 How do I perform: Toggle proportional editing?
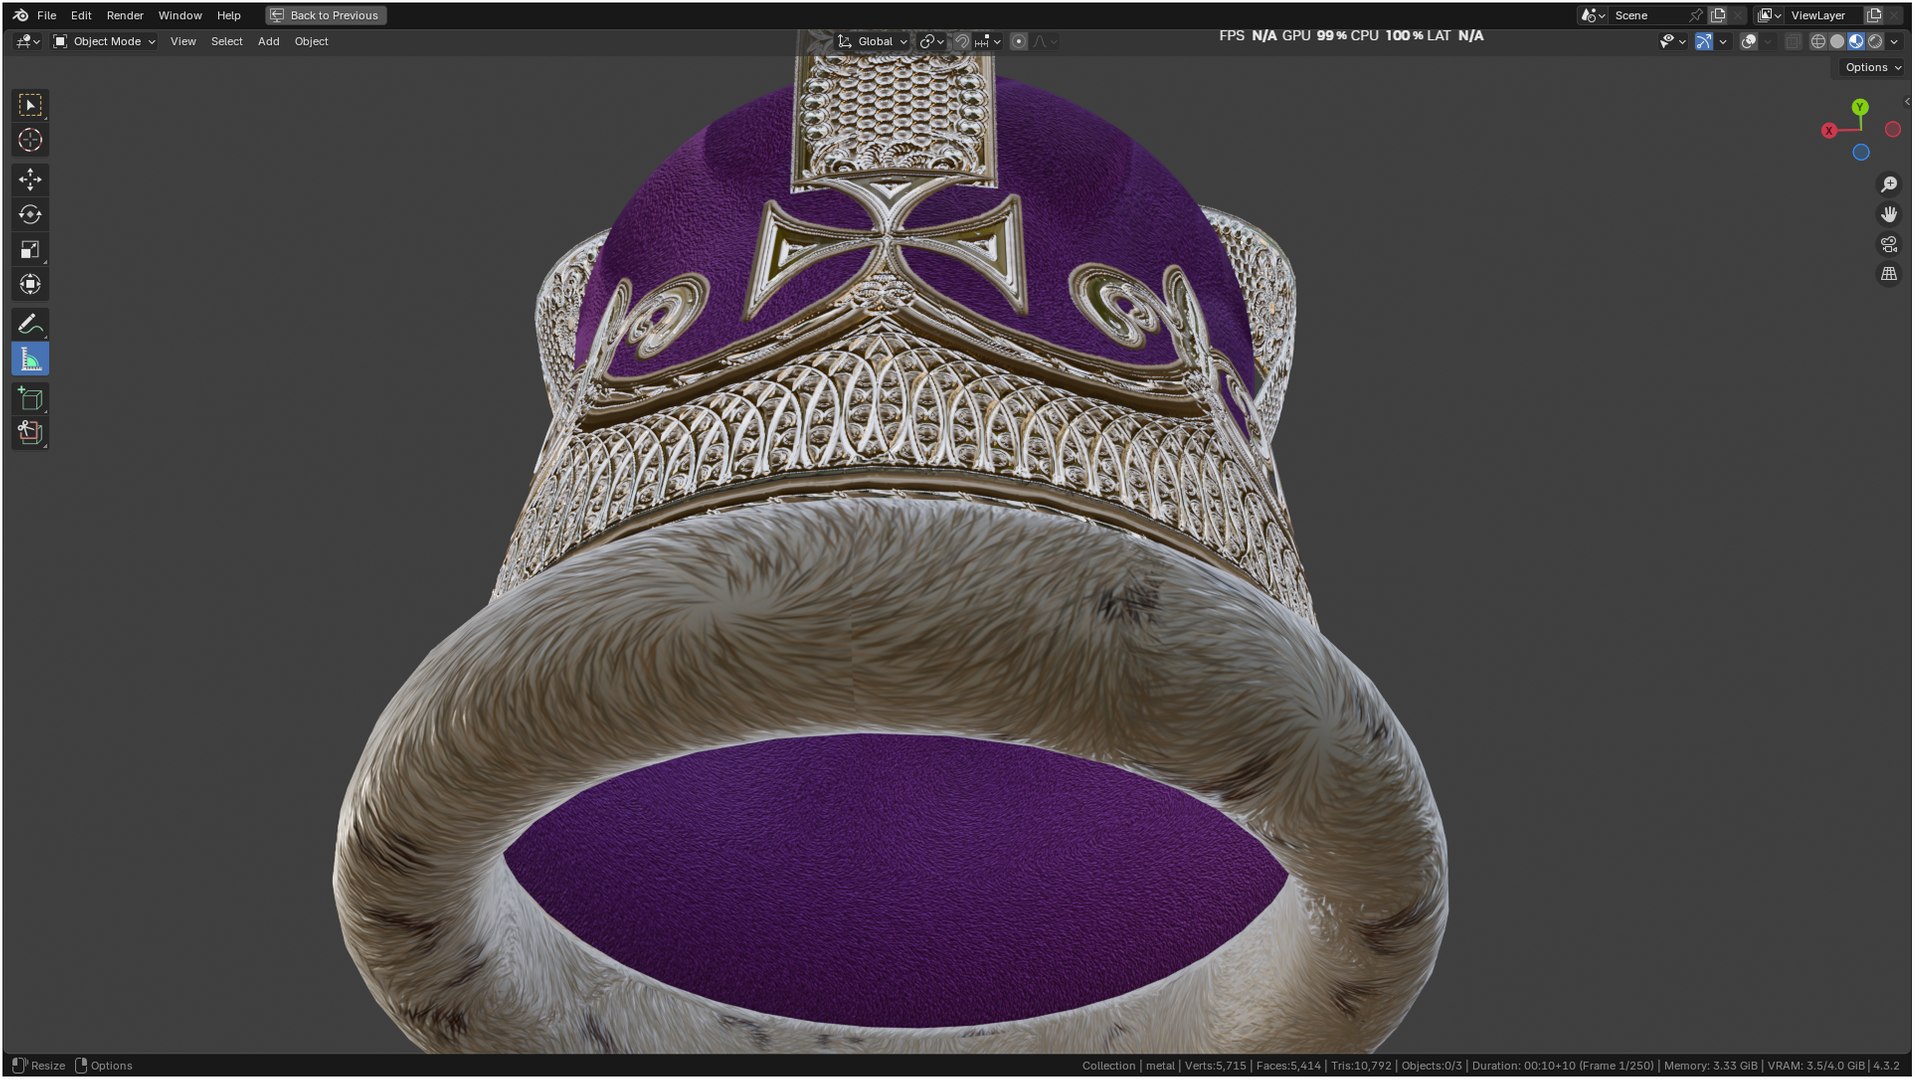point(1018,41)
